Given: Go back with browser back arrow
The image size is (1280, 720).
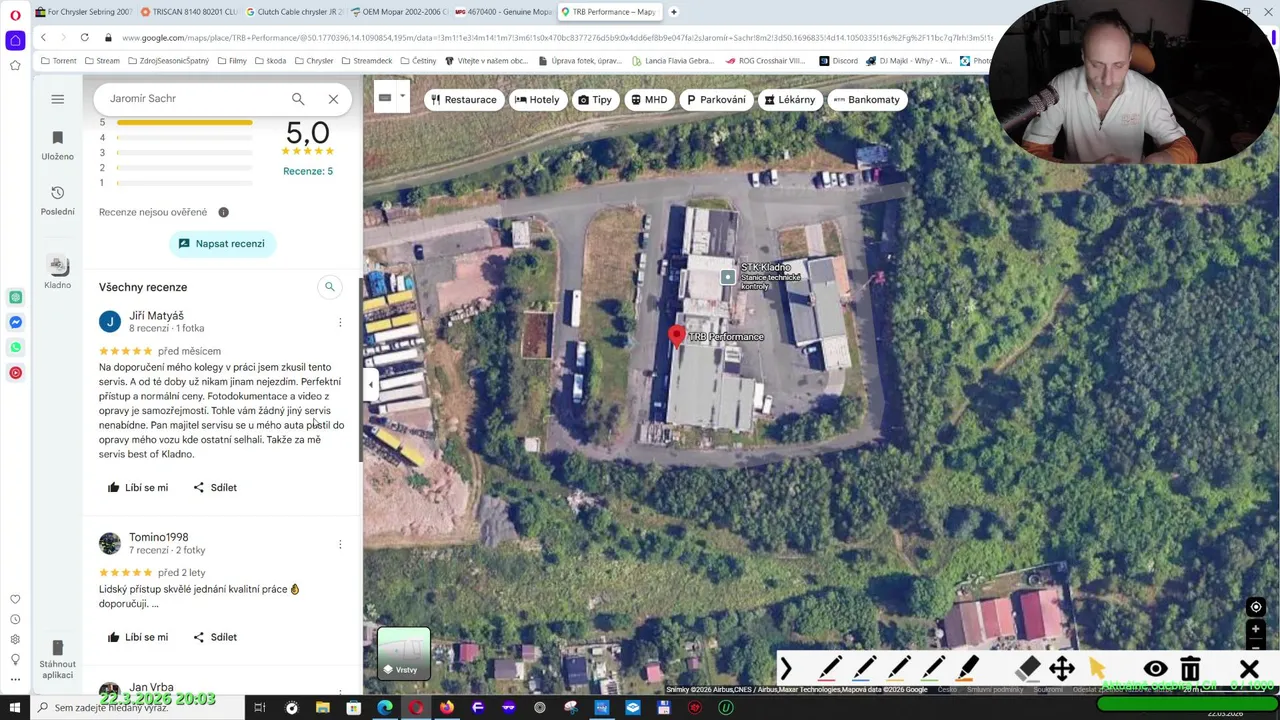Looking at the screenshot, I should coord(43,38).
